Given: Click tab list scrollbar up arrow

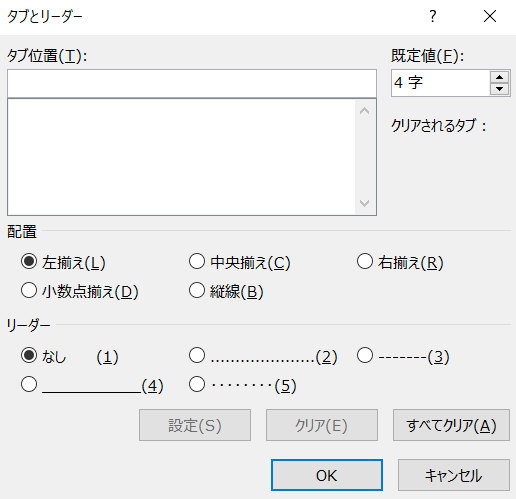Looking at the screenshot, I should pos(365,111).
